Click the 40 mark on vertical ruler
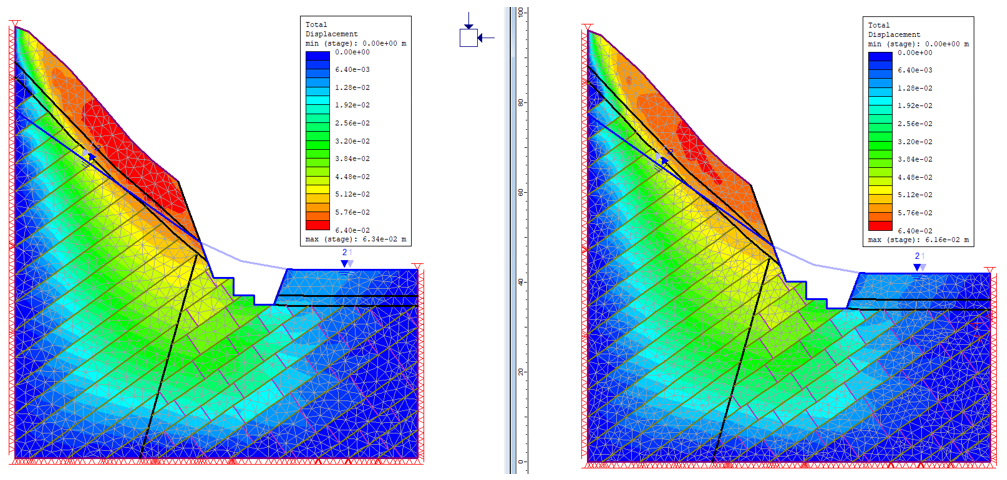Viewport: 1007px width, 480px height. point(520,282)
